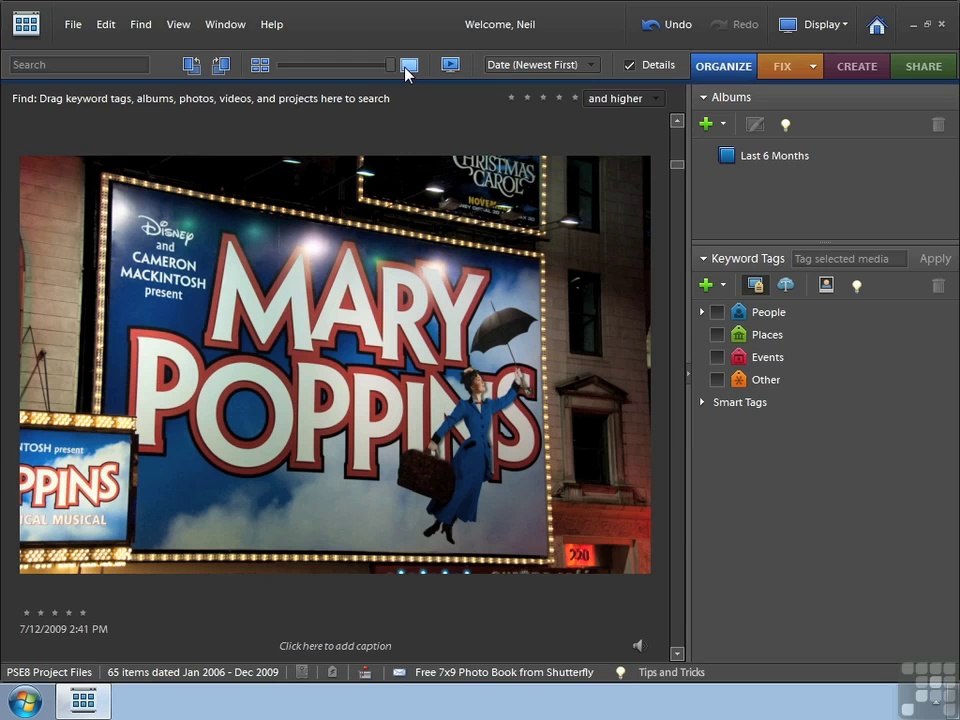This screenshot has width=960, height=720.
Task: Open the FIX tab dropdown arrow
Action: (x=813, y=66)
